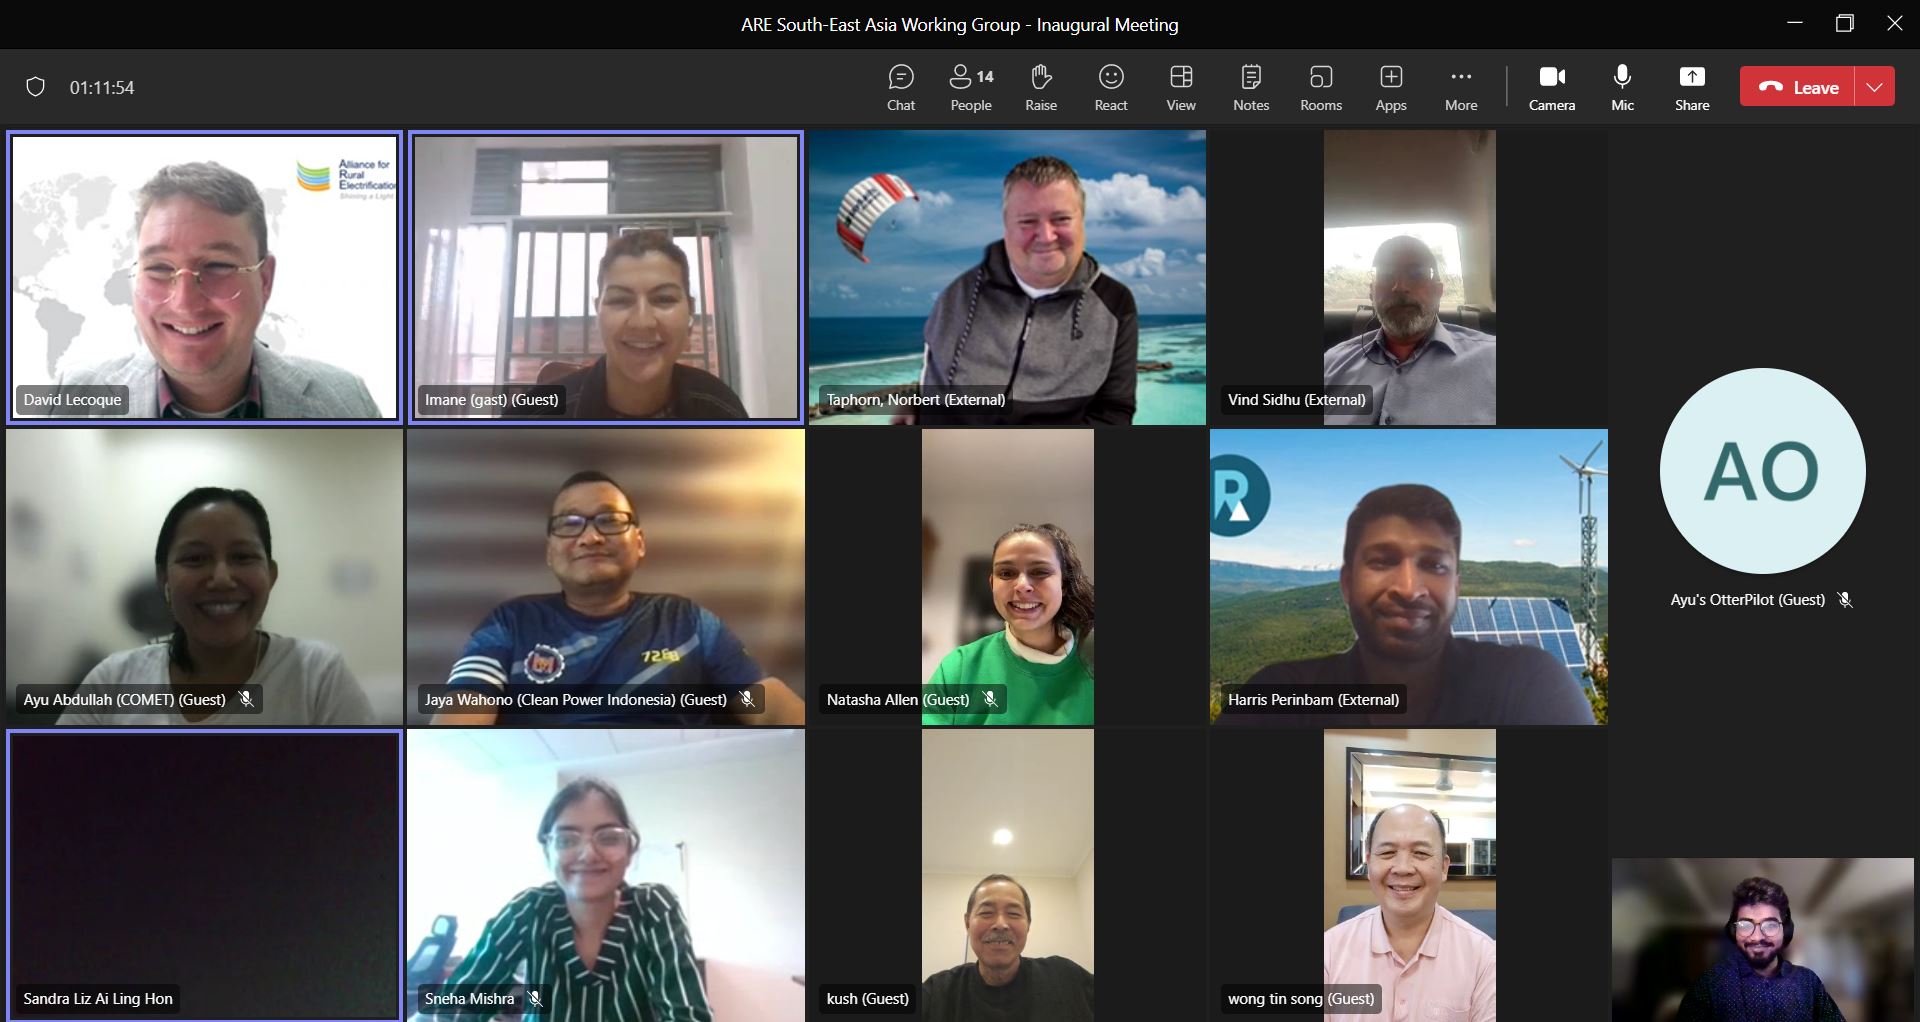
Task: Click the shield security icon
Action: tap(36, 87)
